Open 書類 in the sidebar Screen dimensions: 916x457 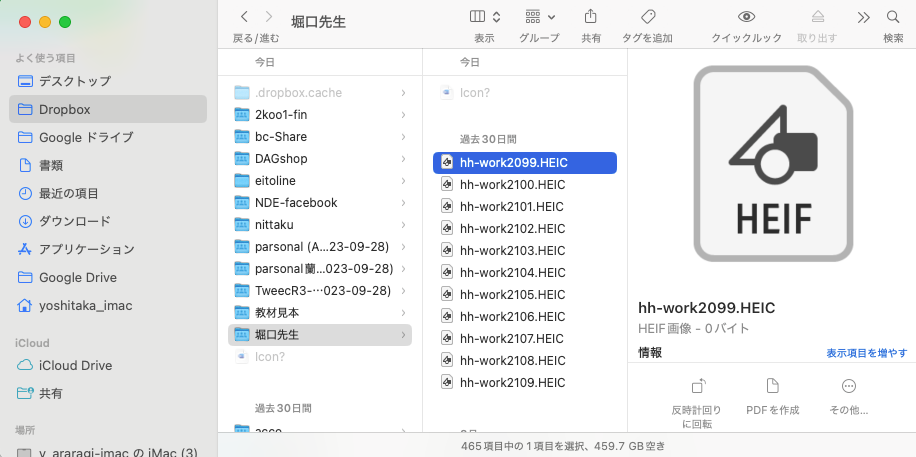click(108, 165)
